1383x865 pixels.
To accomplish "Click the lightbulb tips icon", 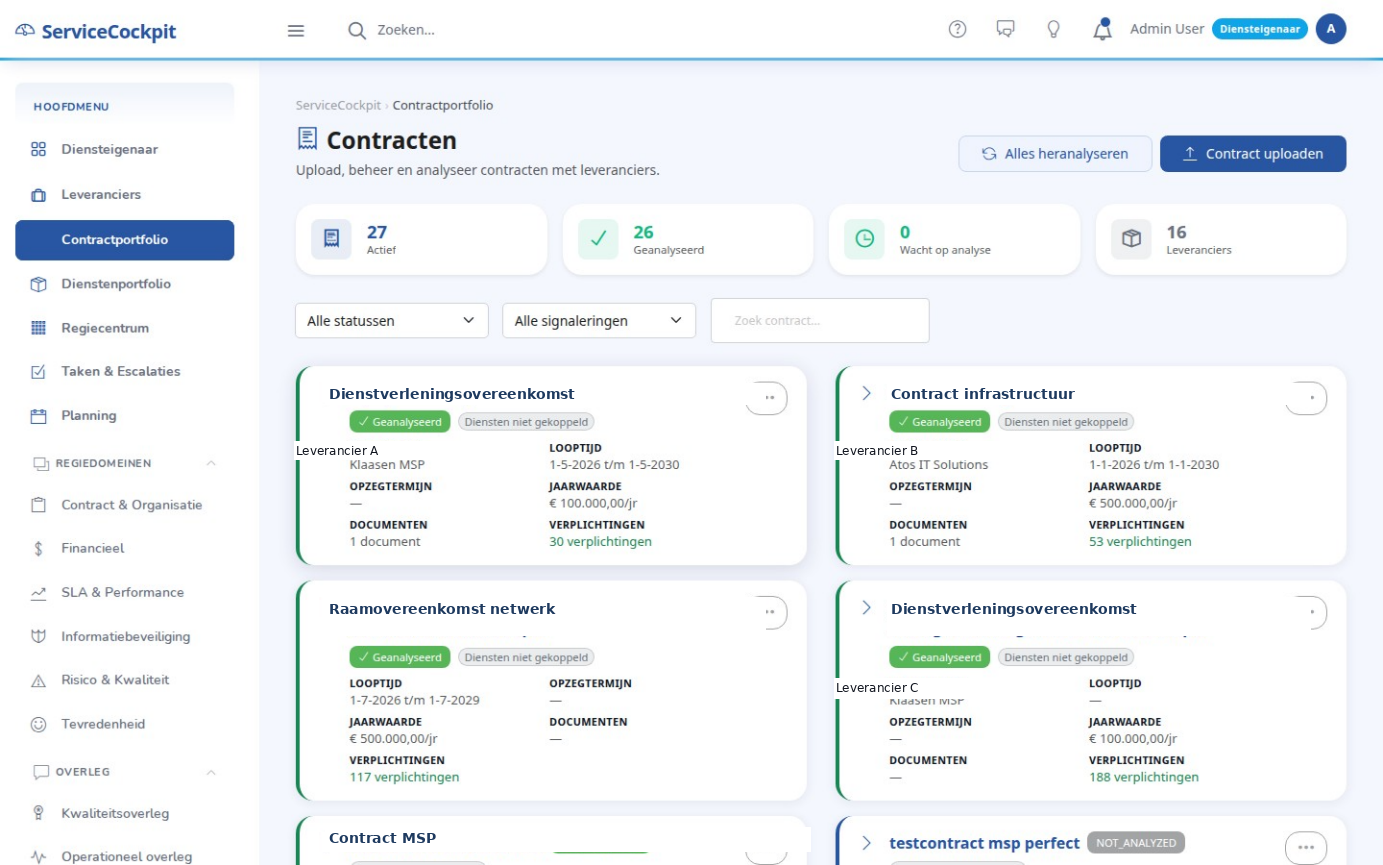I will 1053,29.
